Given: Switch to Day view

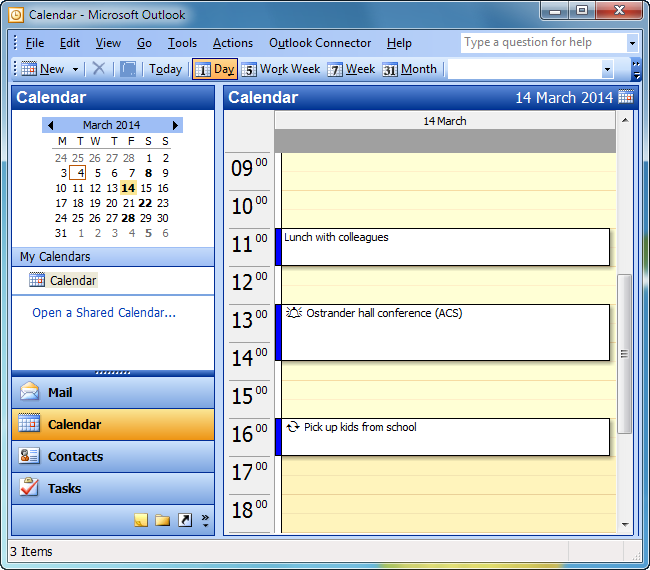Looking at the screenshot, I should point(215,69).
